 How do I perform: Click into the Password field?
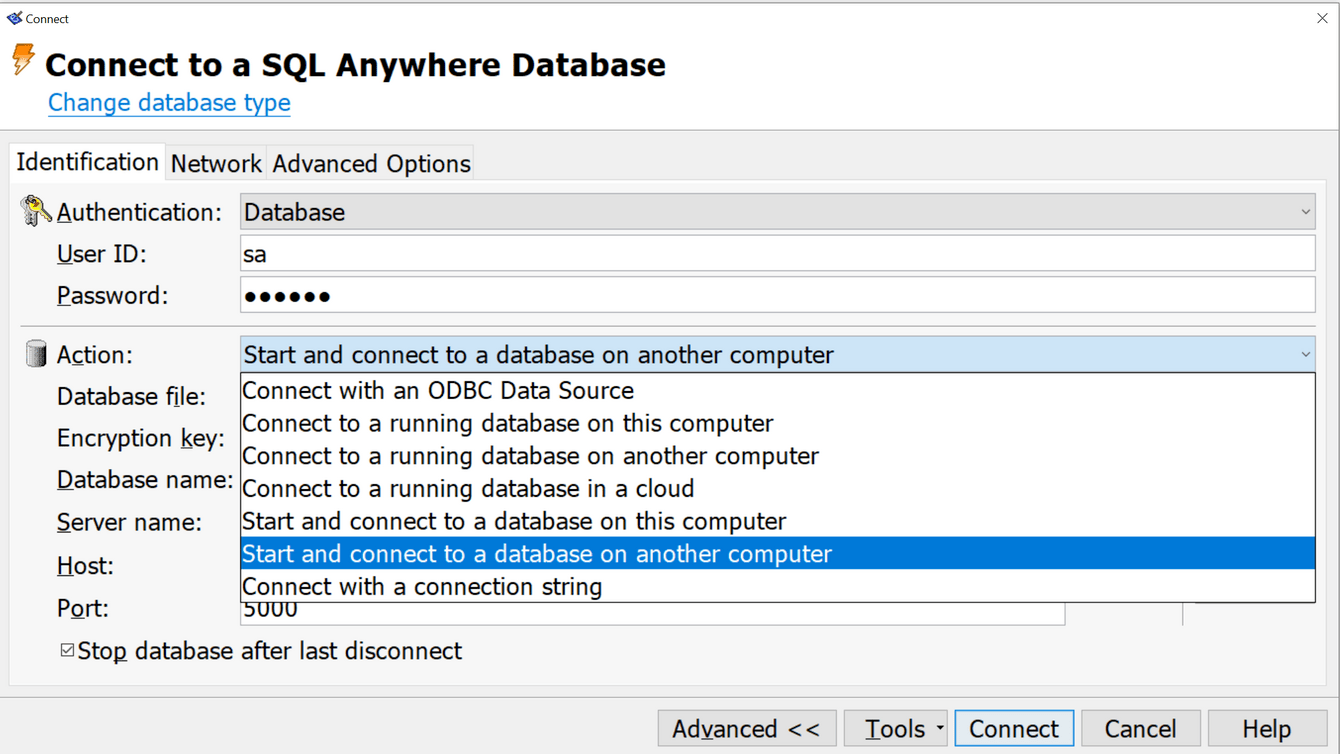778,296
